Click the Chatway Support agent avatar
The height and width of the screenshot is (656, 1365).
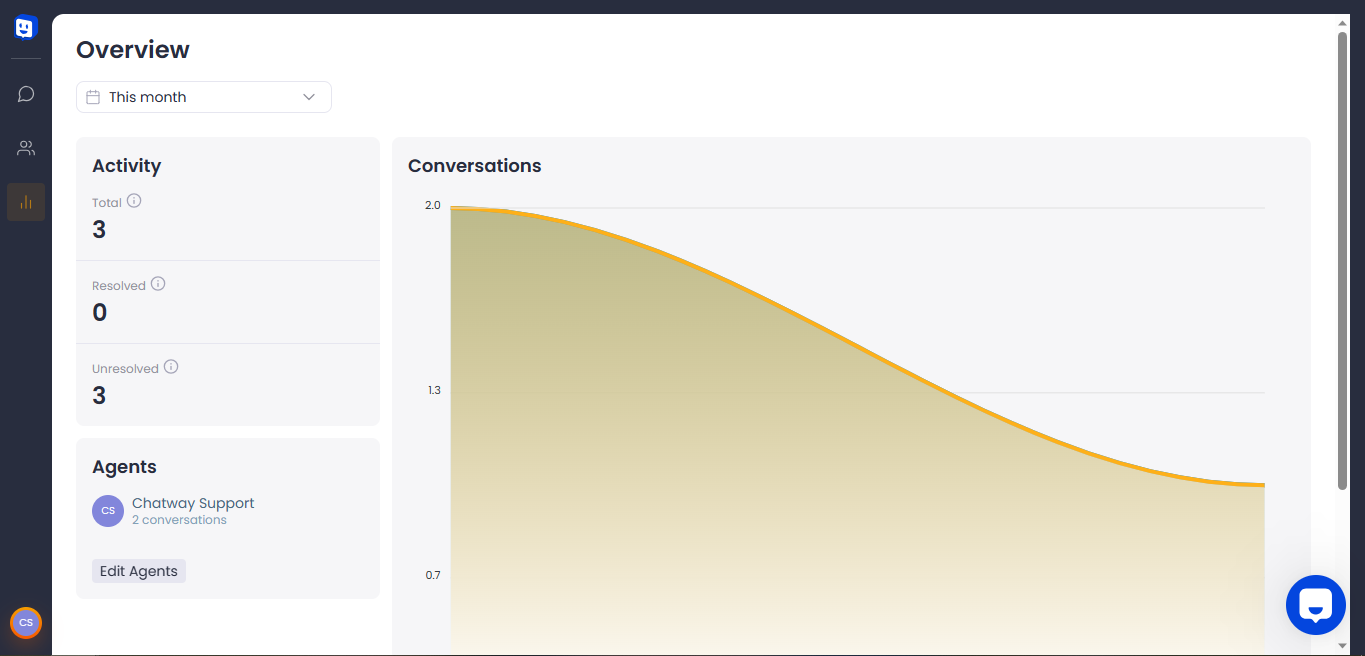(108, 511)
